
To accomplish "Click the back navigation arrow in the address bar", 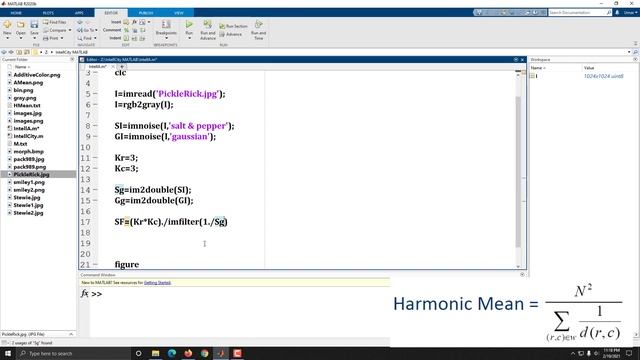I will [x=4, y=52].
